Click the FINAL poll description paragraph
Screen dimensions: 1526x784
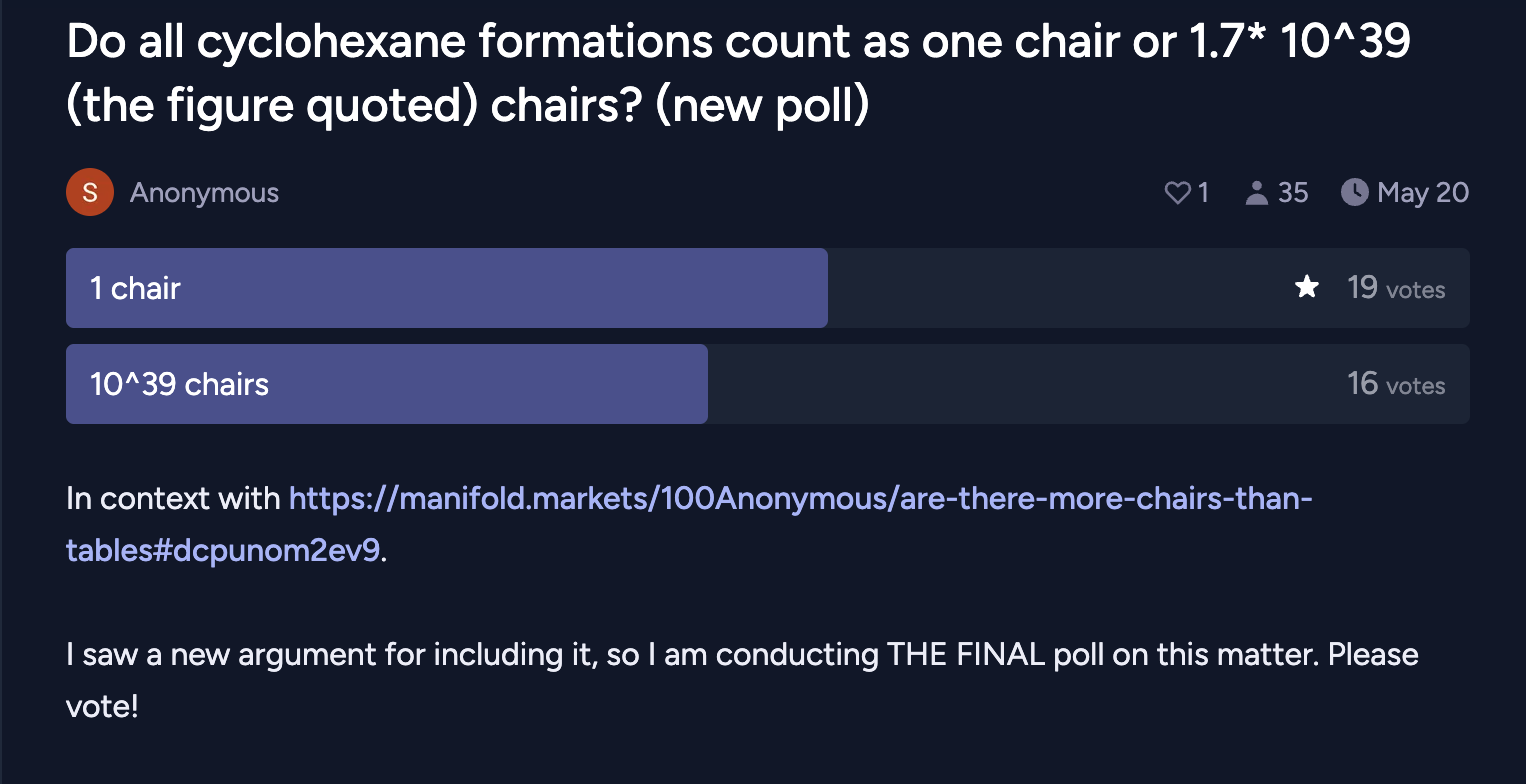pyautogui.click(x=742, y=680)
